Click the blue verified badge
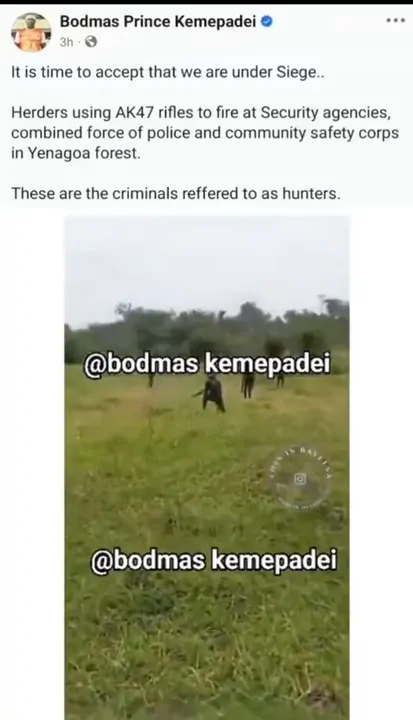Viewport: 413px width, 720px height. [x=267, y=21]
